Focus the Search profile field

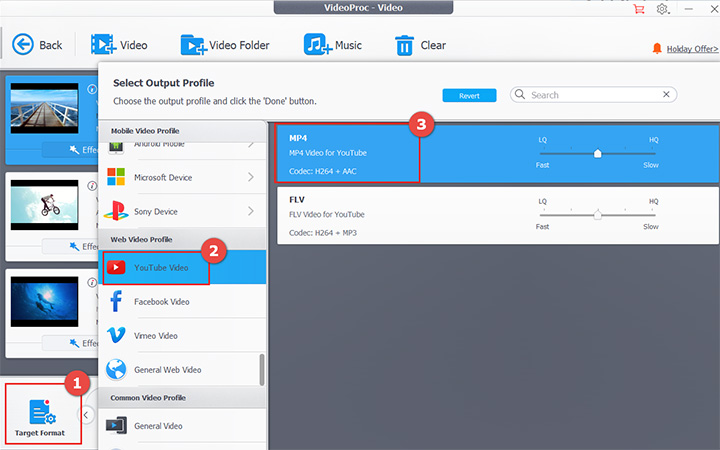point(593,95)
